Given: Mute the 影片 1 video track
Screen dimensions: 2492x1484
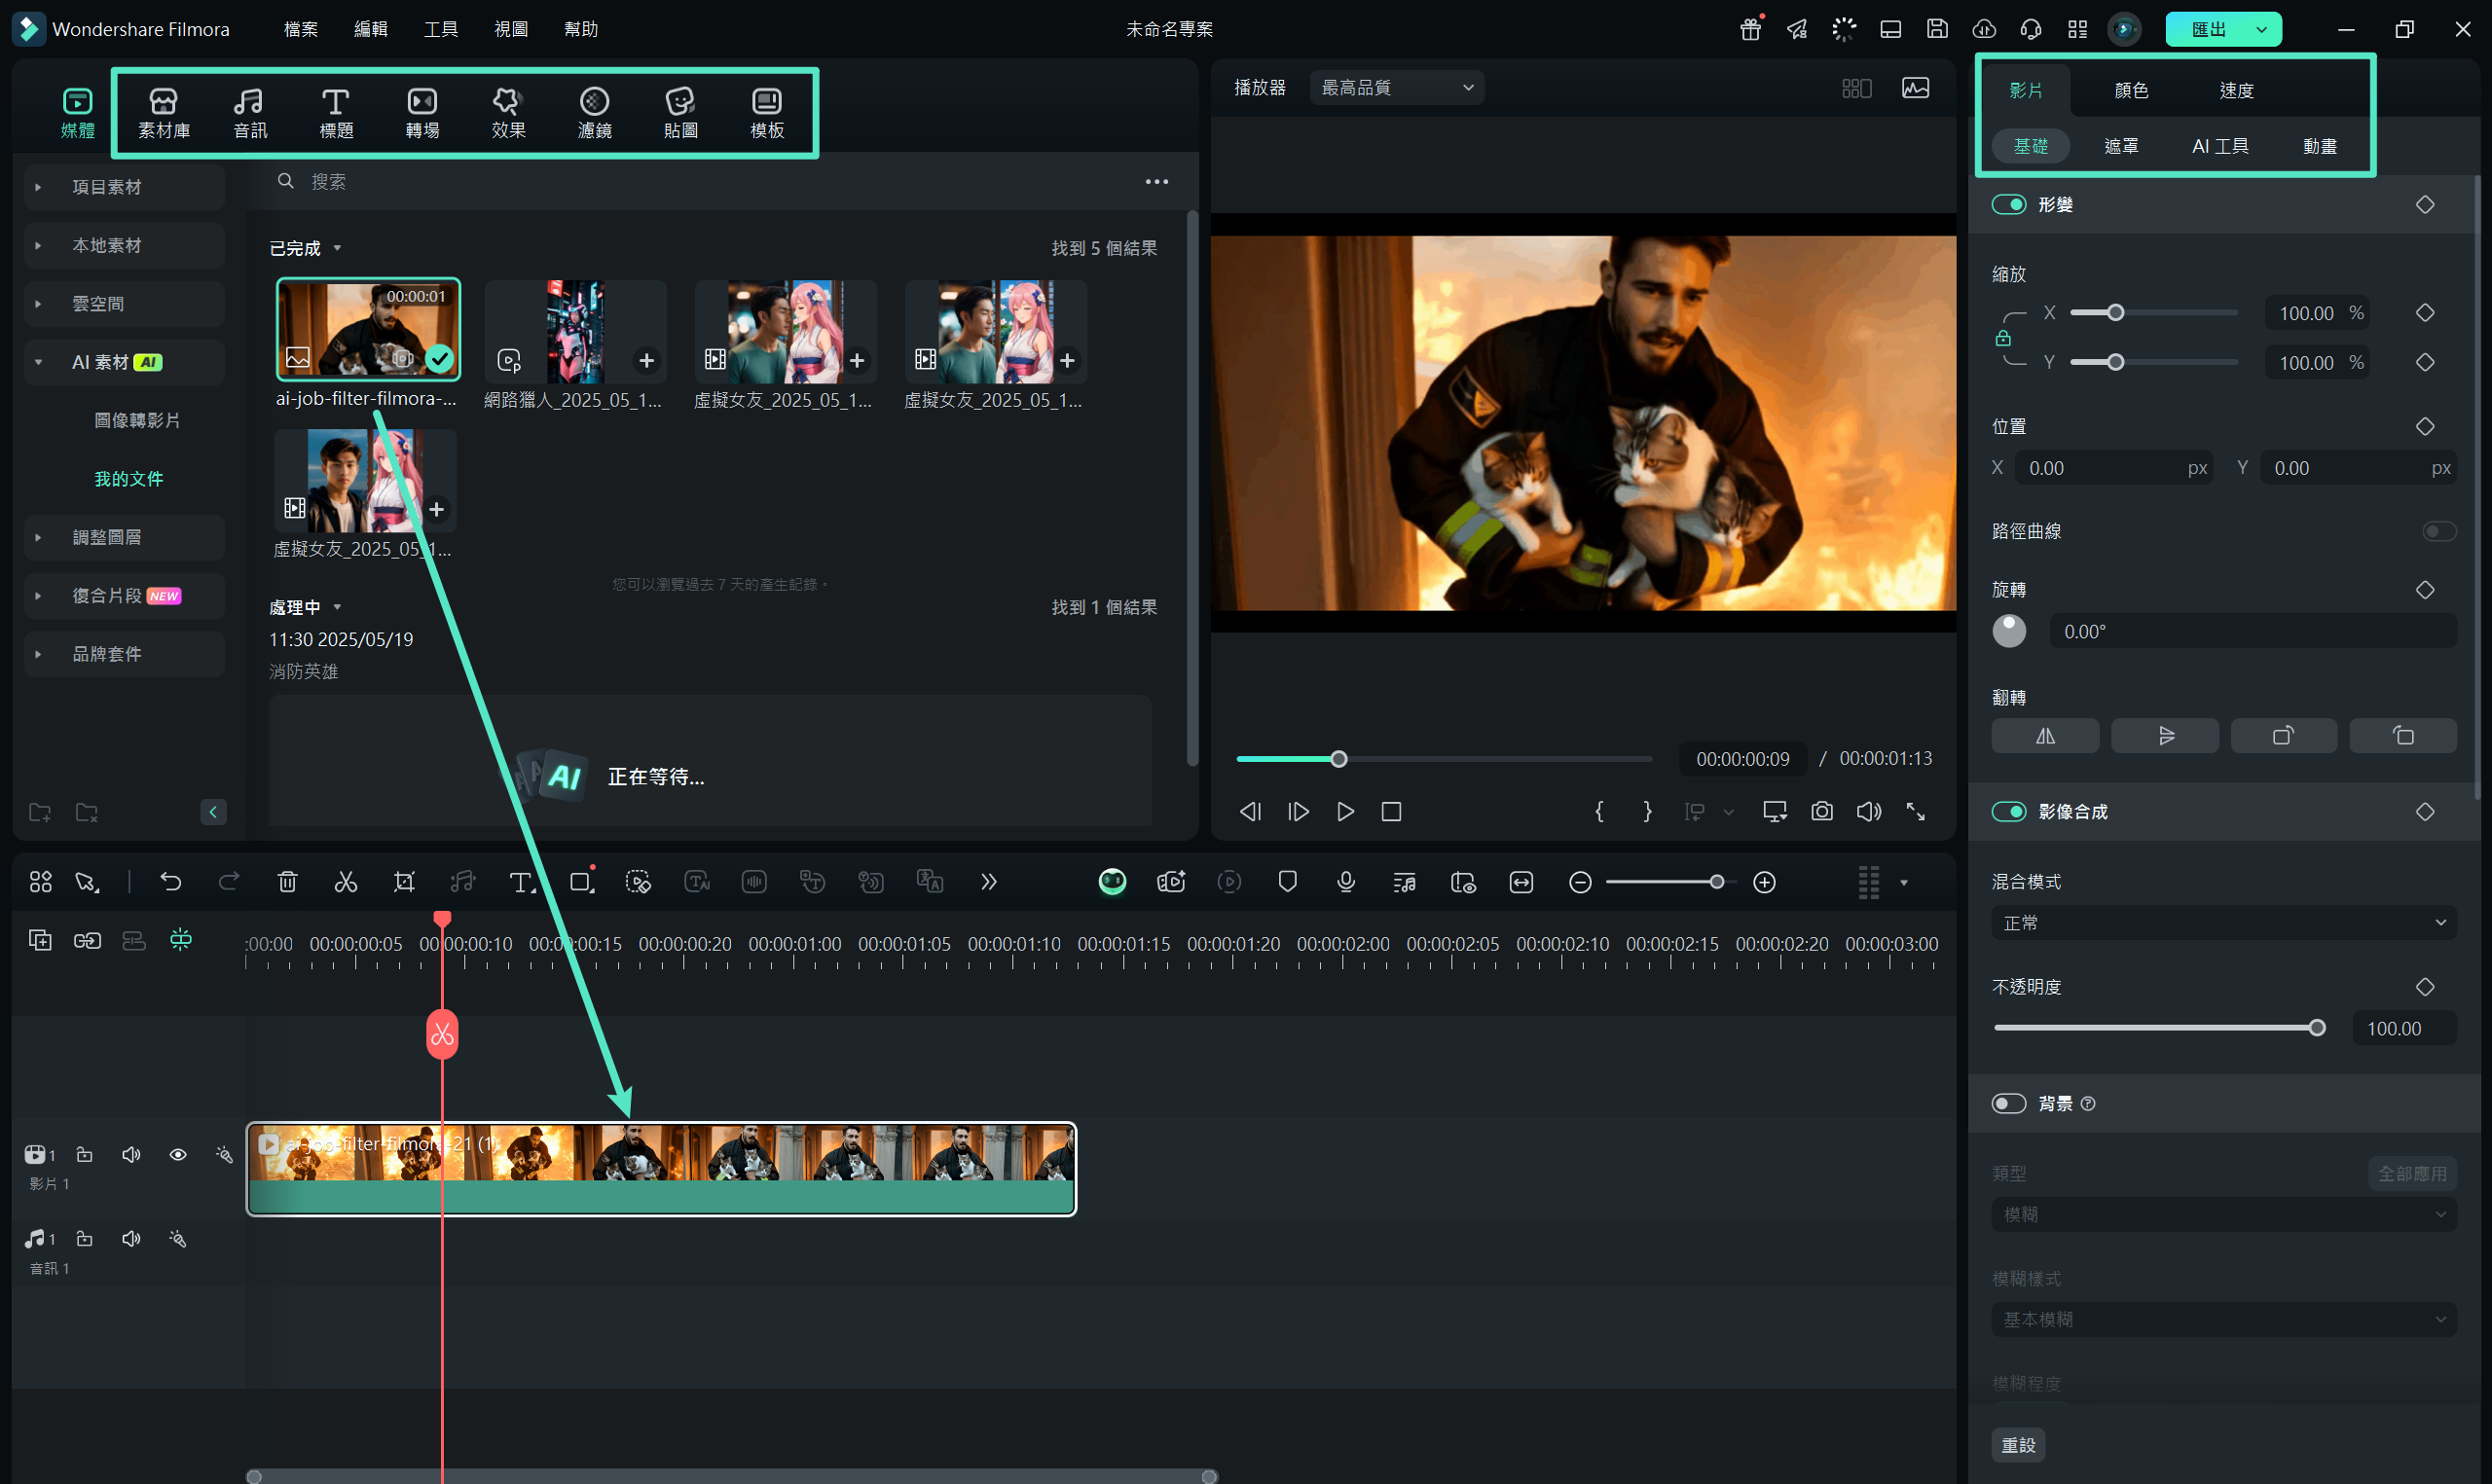Looking at the screenshot, I should pyautogui.click(x=131, y=1154).
